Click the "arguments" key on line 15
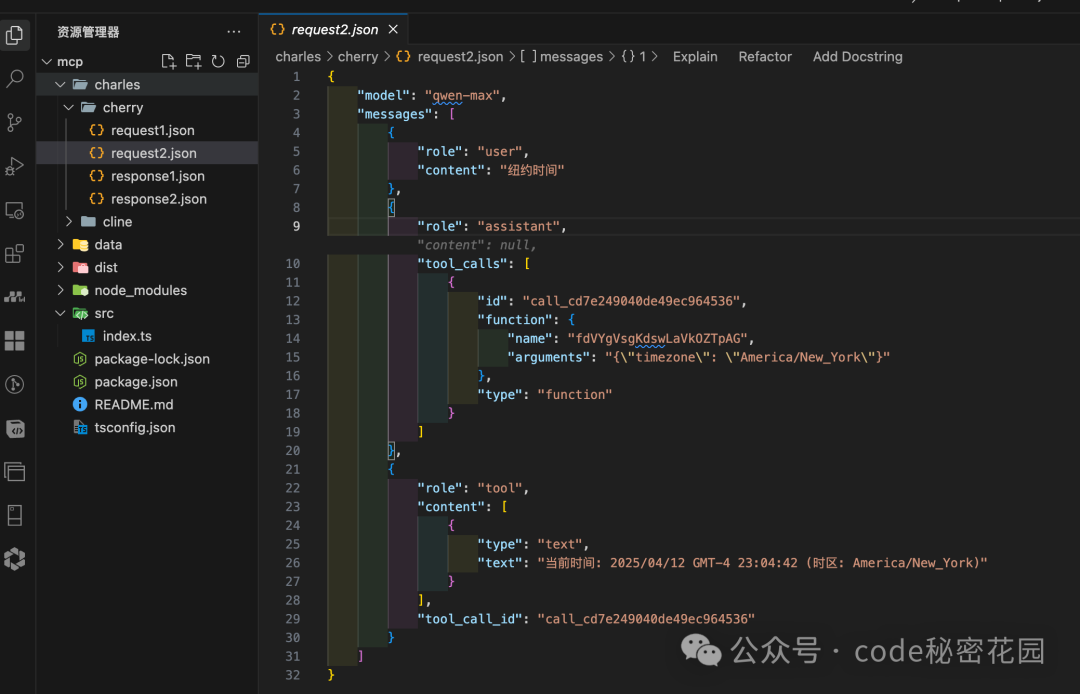The image size is (1080, 694). point(549,357)
